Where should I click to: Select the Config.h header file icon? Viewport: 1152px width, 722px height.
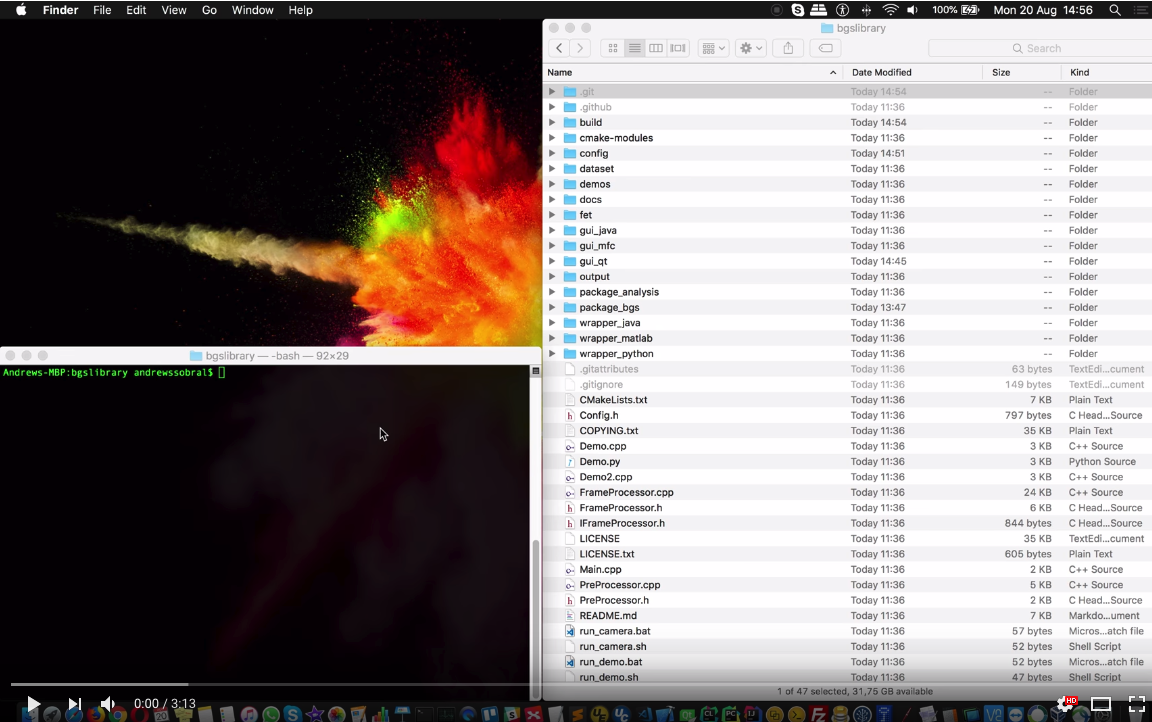pos(569,416)
